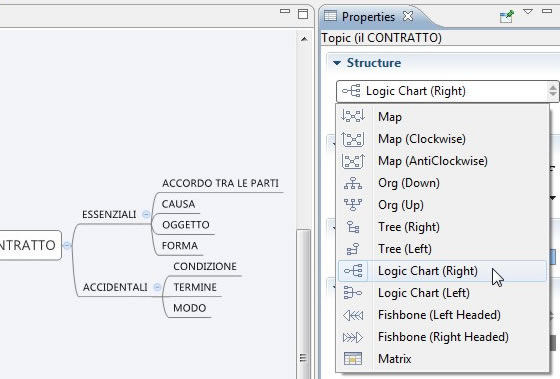The image size is (560, 379).
Task: Minimize the mind map editor pane
Action: pos(285,11)
